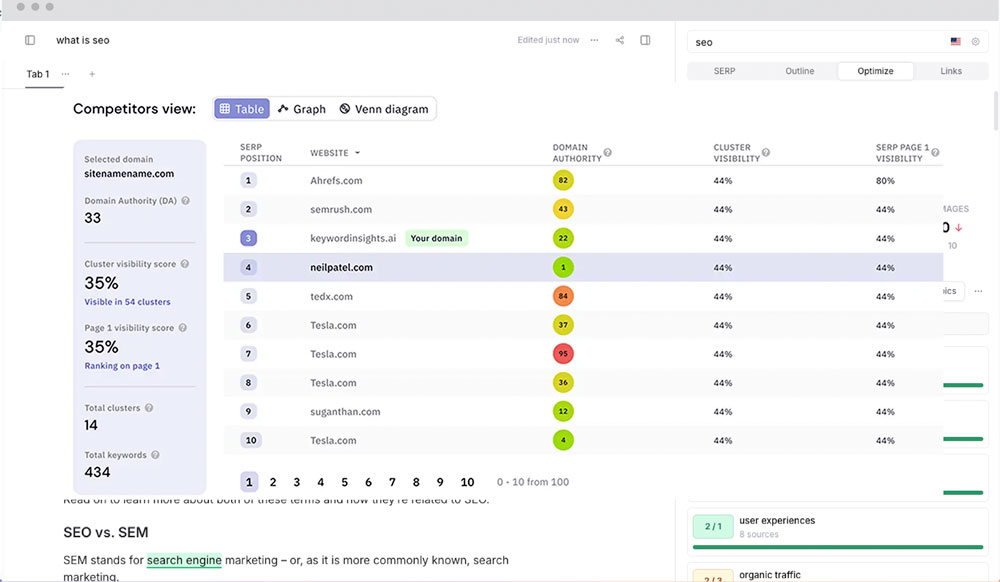Image resolution: width=1000 pixels, height=582 pixels.
Task: Click the Edited just now status
Action: 548,40
